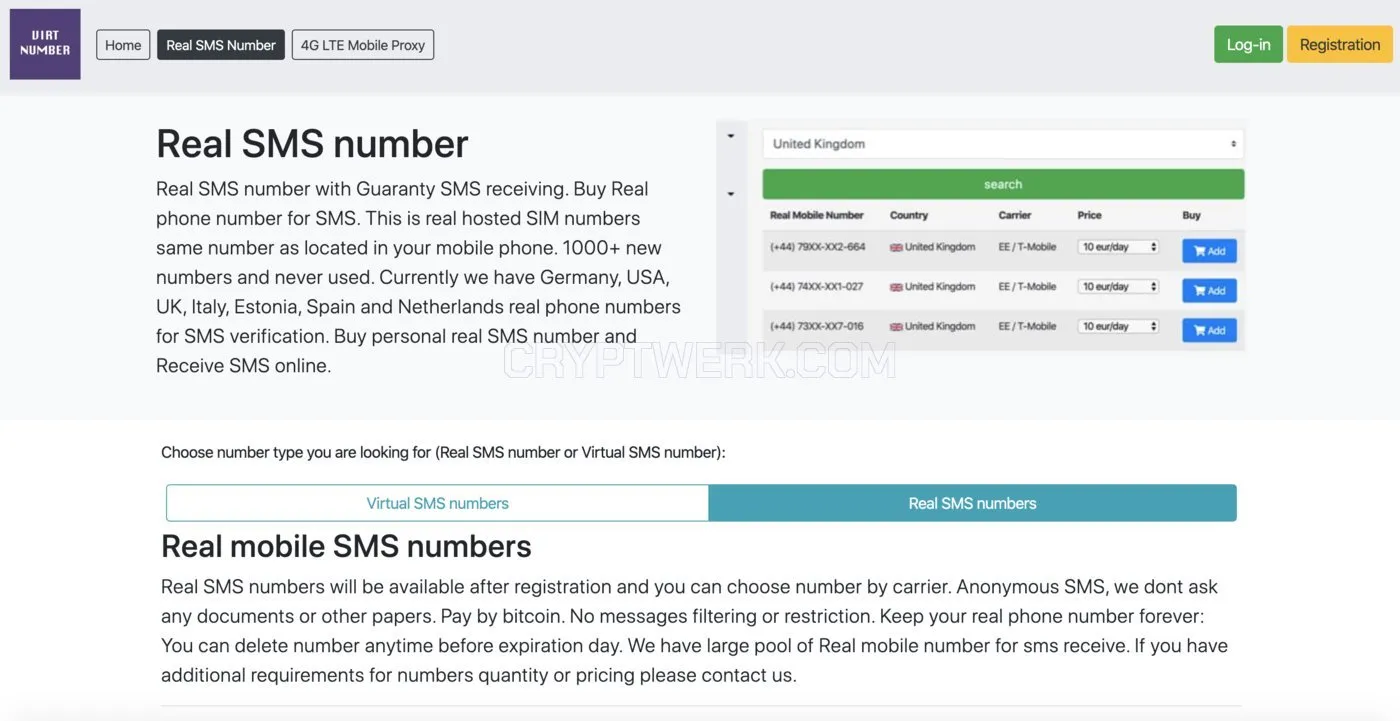Open price dropdown for 74XX-XX1-027 number

pos(1118,287)
